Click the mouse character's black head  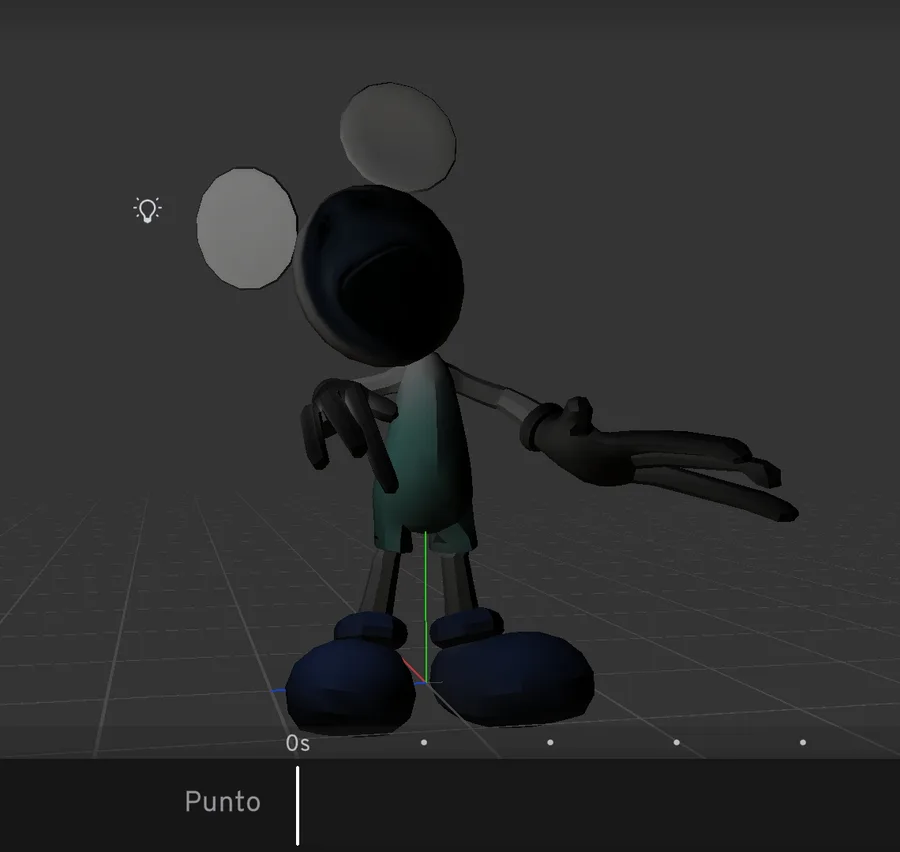click(x=379, y=276)
